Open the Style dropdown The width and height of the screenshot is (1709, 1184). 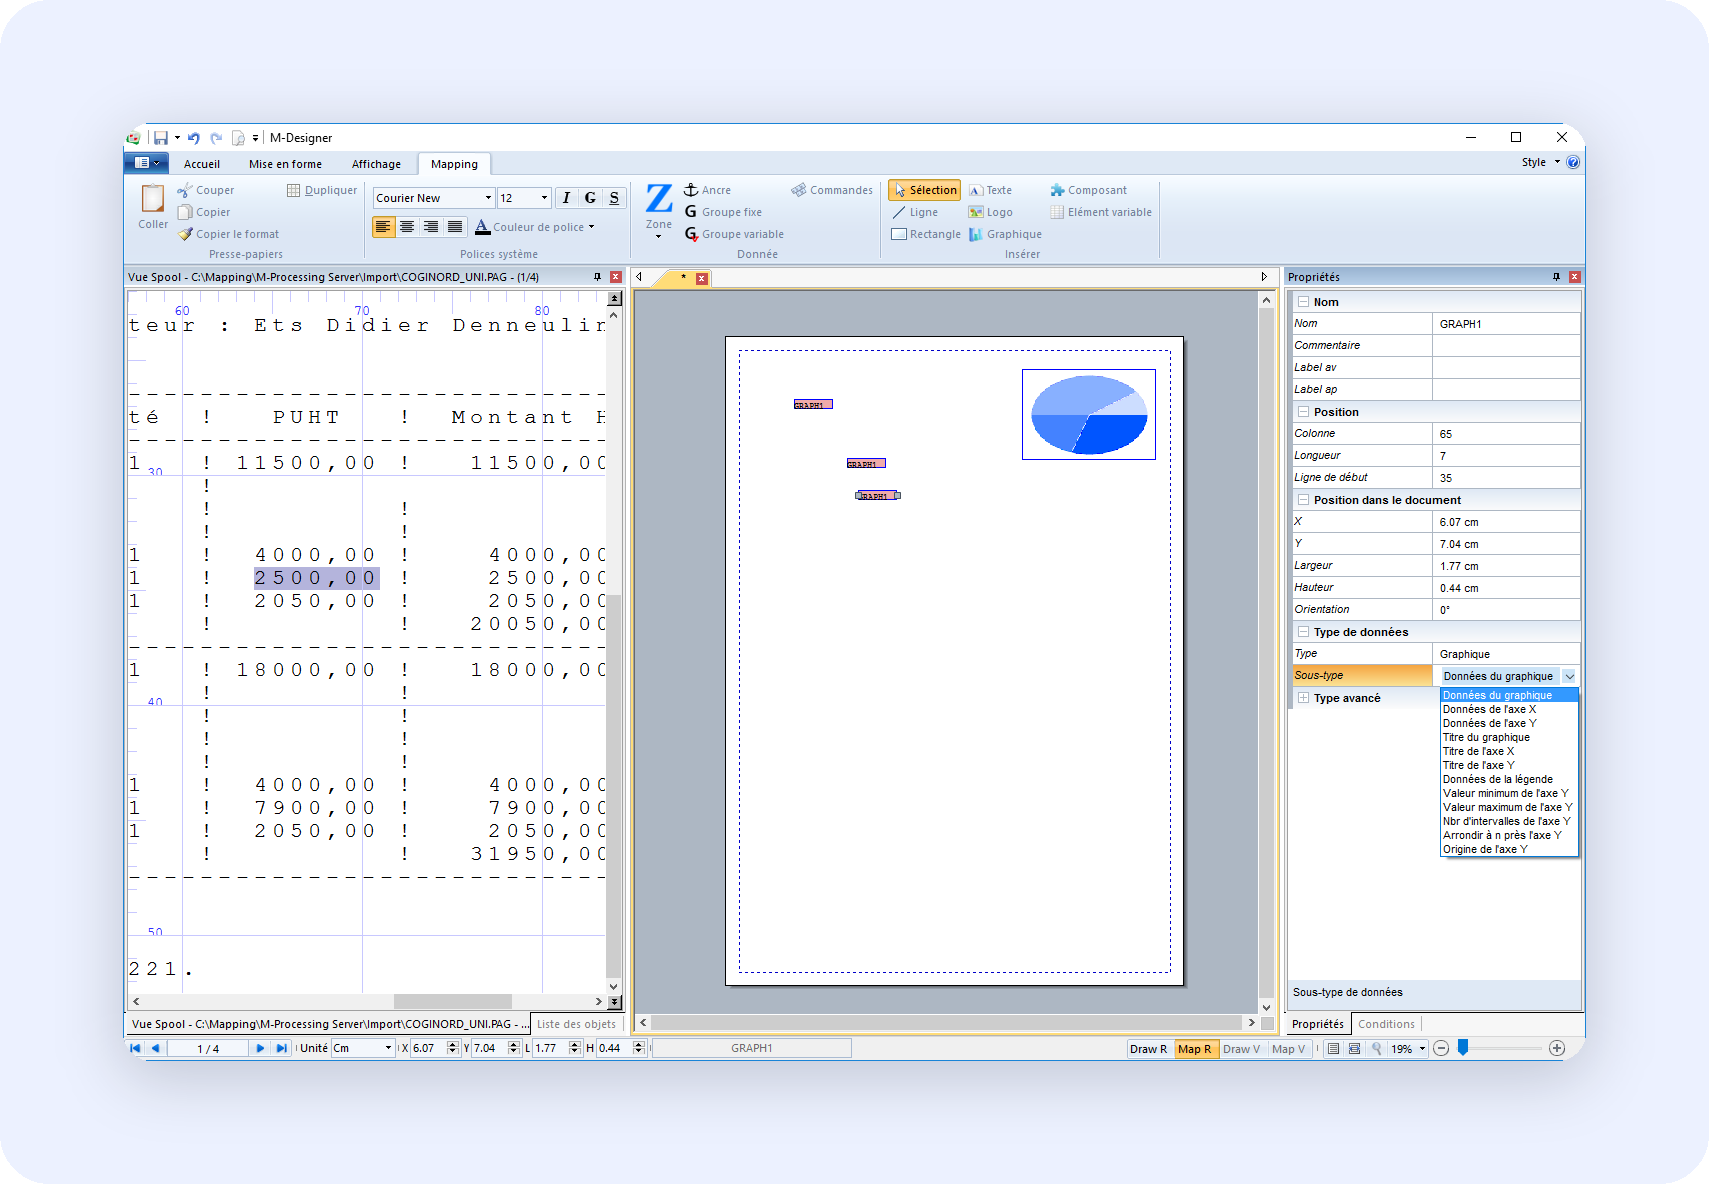[x=1540, y=162]
